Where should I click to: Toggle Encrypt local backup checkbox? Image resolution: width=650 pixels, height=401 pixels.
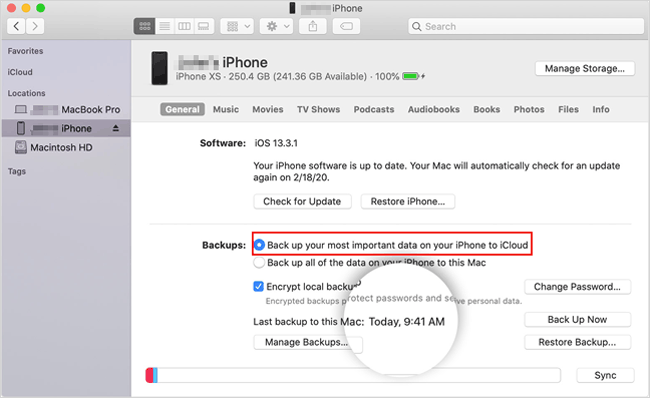258,287
